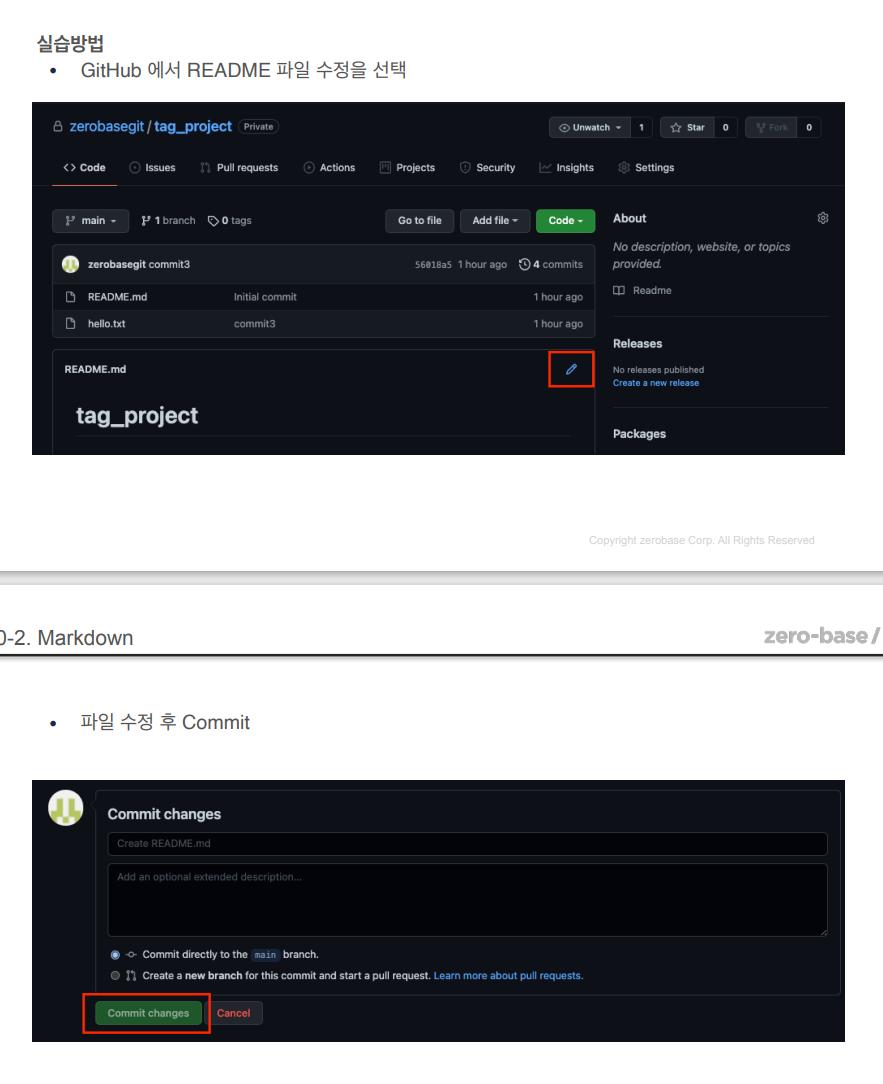Click the Private badge label
883x1084 pixels.
point(259,127)
